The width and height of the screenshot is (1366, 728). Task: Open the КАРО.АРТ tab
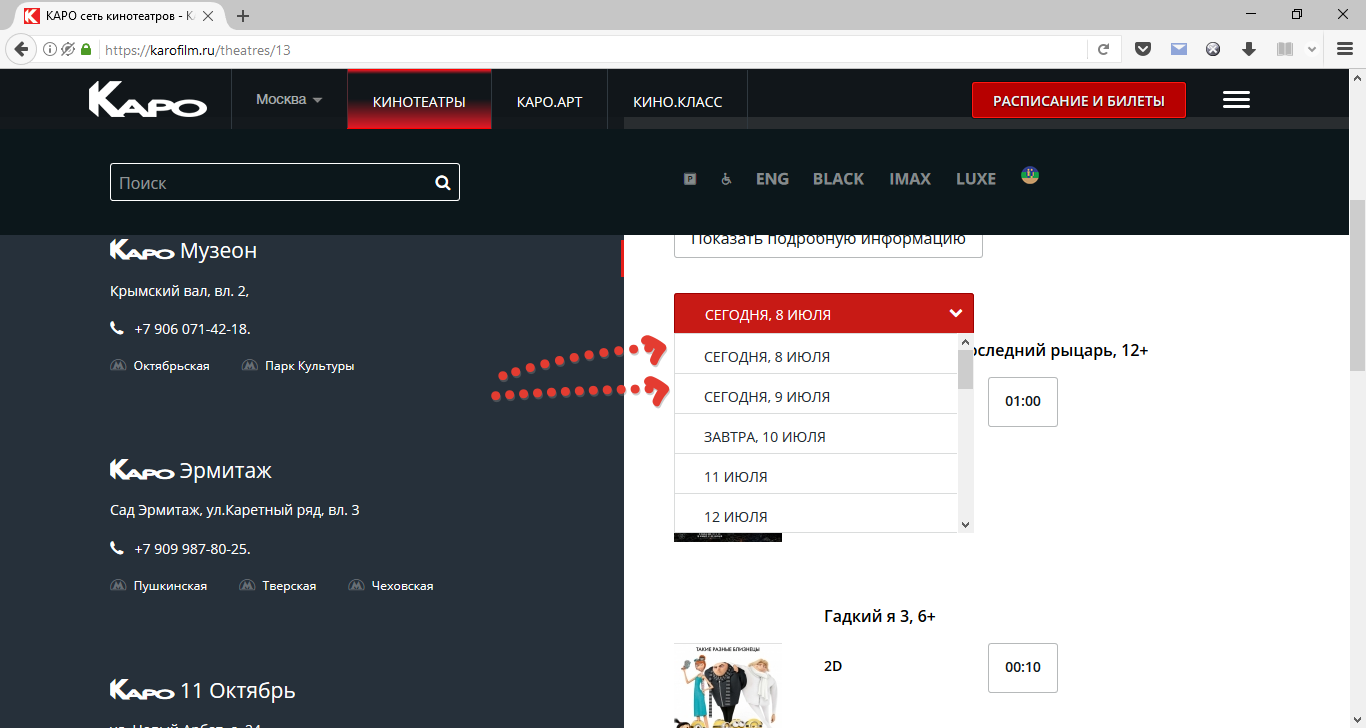549,101
